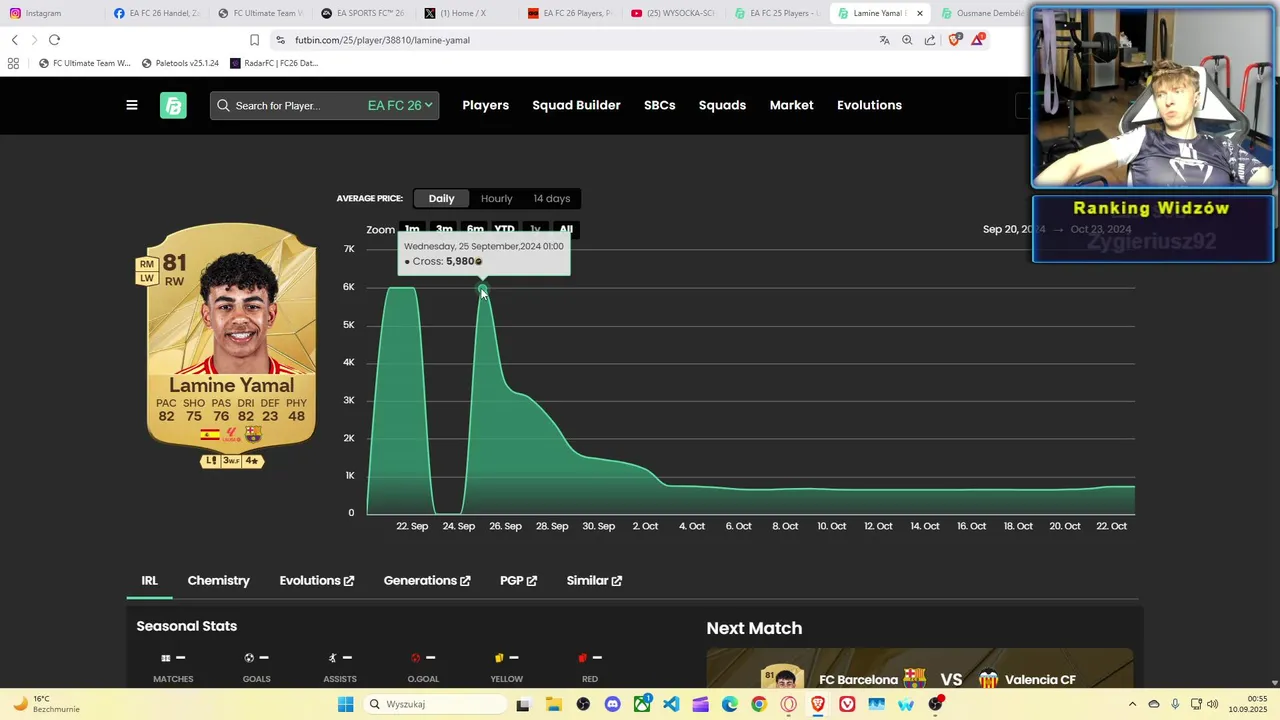Open Brave Shields lion icon

point(954,40)
